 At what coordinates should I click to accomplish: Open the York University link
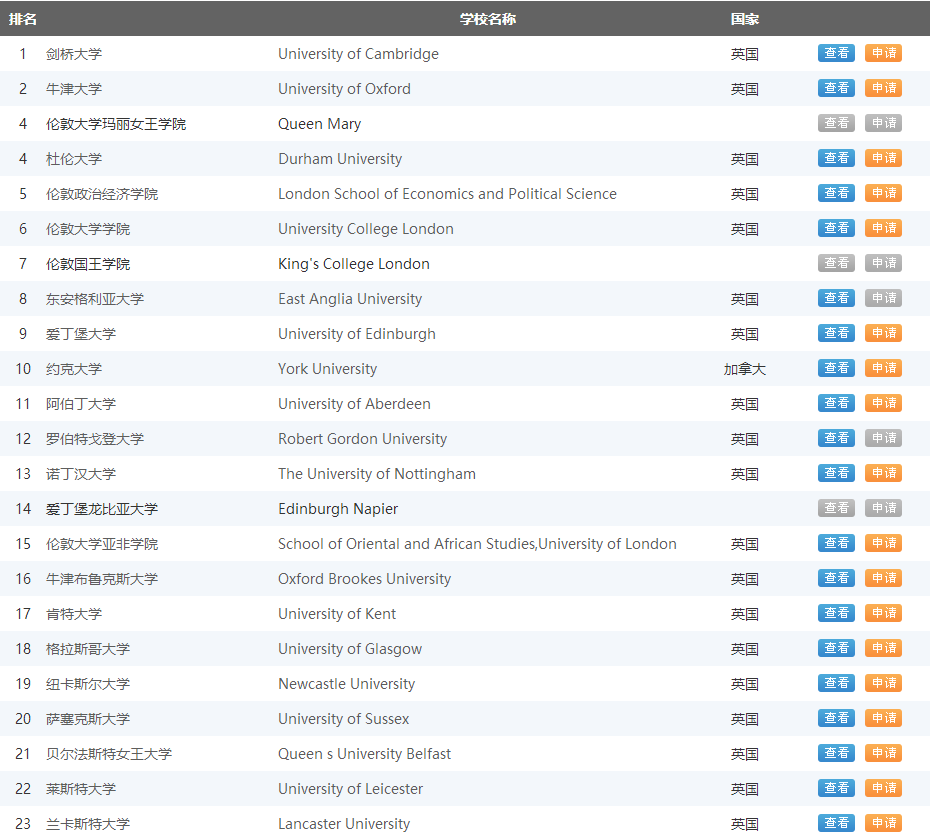point(327,369)
